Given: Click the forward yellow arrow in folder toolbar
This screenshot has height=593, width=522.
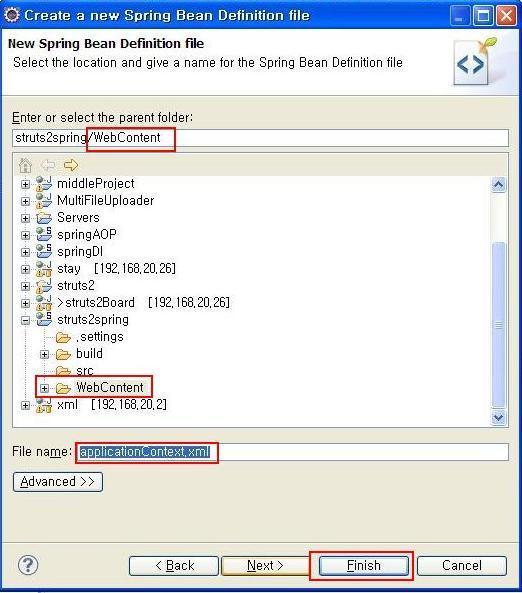Looking at the screenshot, I should tap(71, 165).
